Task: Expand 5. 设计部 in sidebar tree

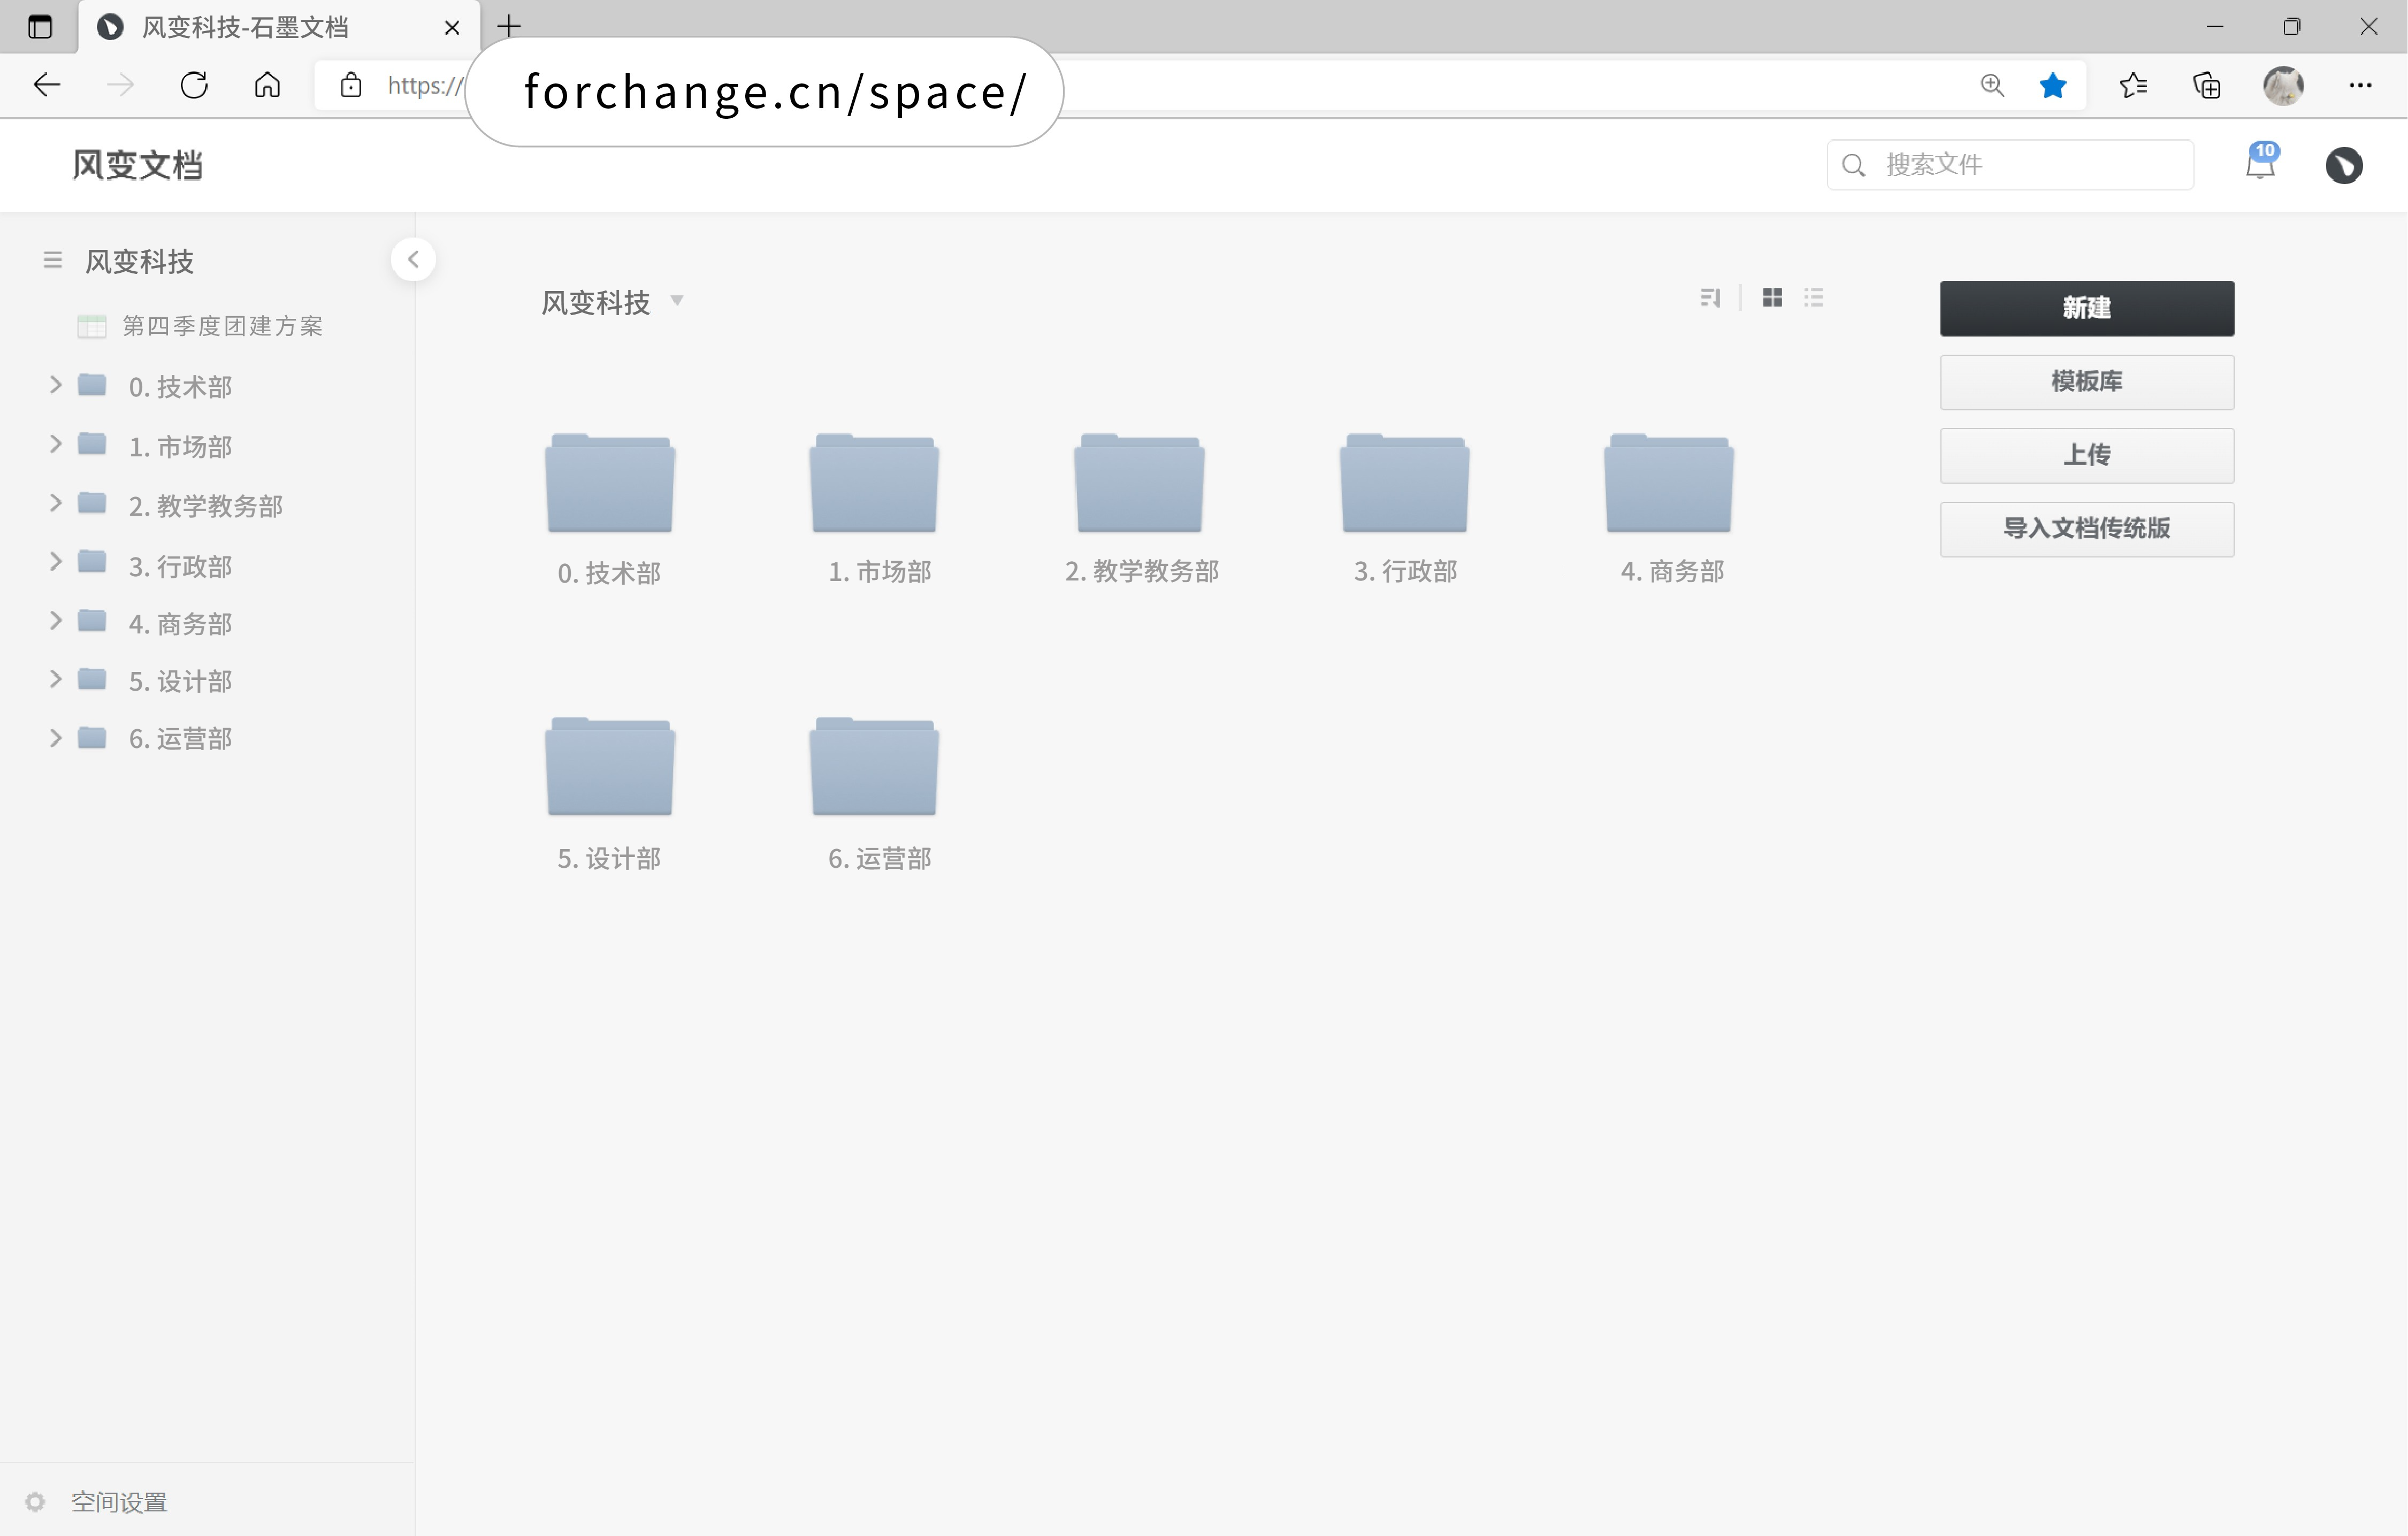Action: tap(56, 680)
